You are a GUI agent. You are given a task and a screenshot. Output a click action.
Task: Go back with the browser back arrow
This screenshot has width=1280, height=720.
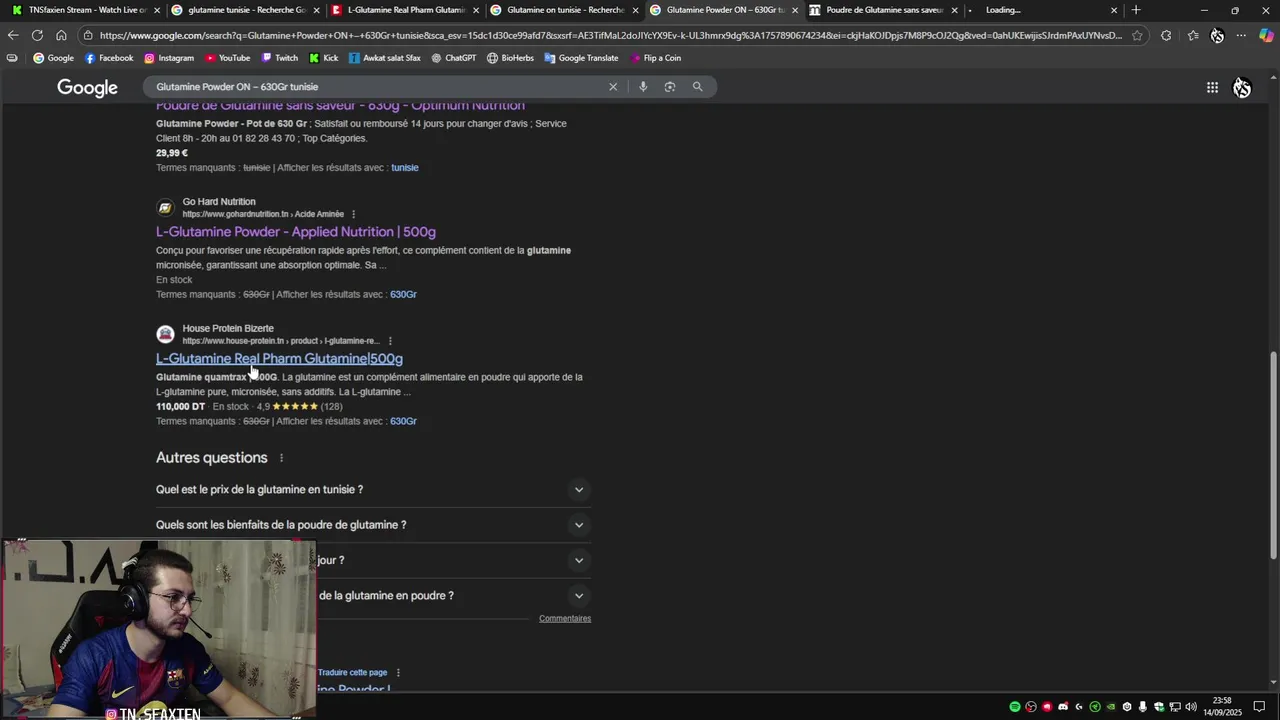pos(13,35)
